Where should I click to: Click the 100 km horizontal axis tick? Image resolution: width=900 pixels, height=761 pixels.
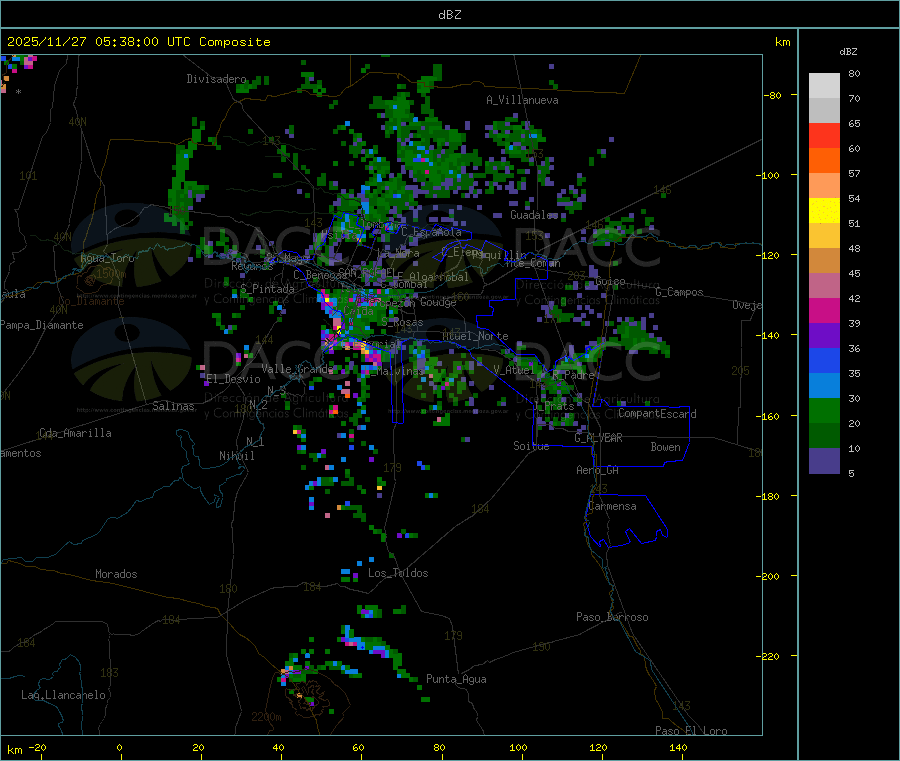point(518,748)
